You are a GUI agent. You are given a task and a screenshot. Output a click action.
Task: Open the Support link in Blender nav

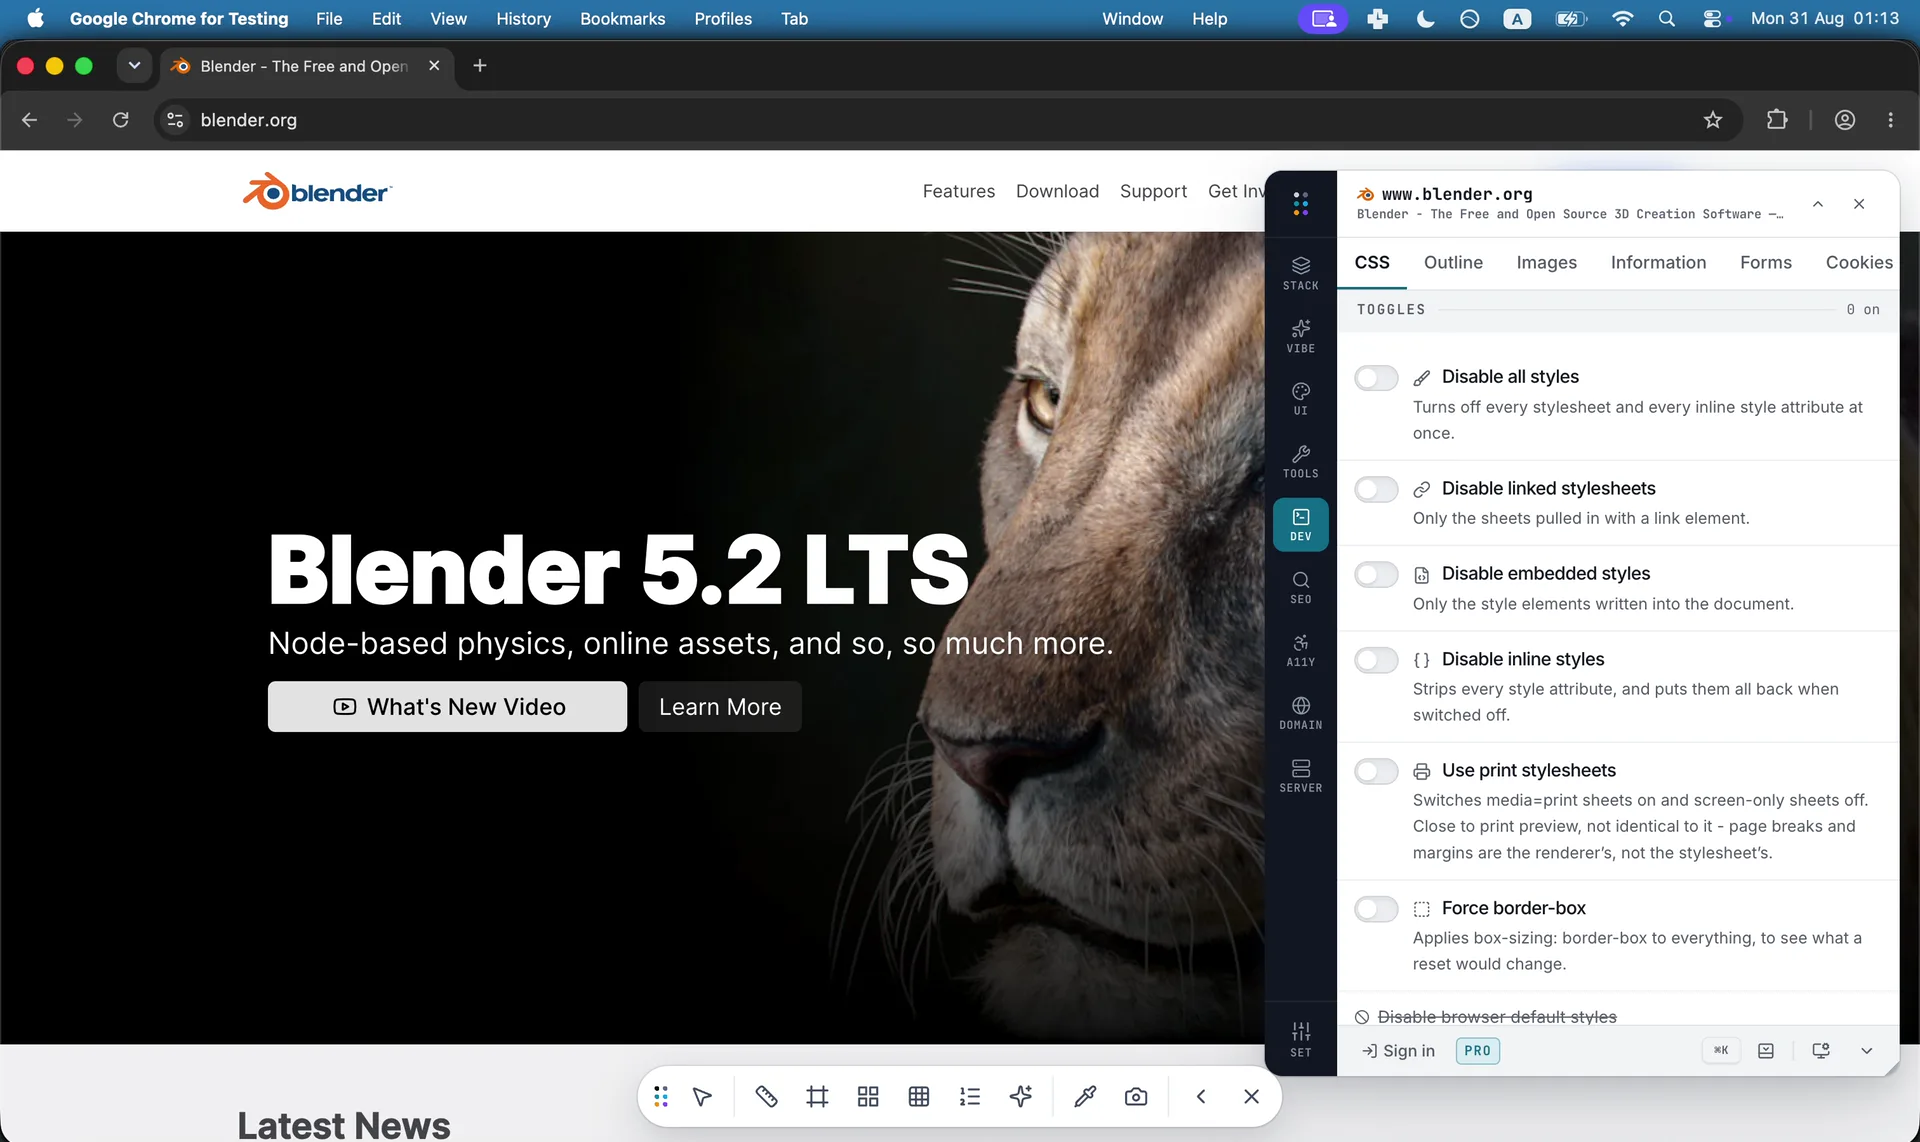click(1153, 191)
